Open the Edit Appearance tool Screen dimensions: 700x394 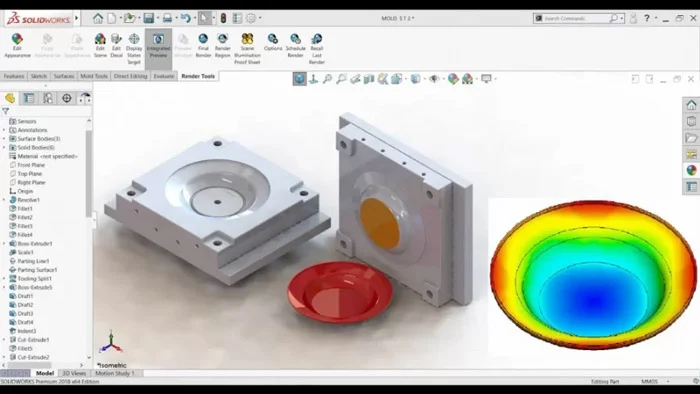(x=17, y=45)
